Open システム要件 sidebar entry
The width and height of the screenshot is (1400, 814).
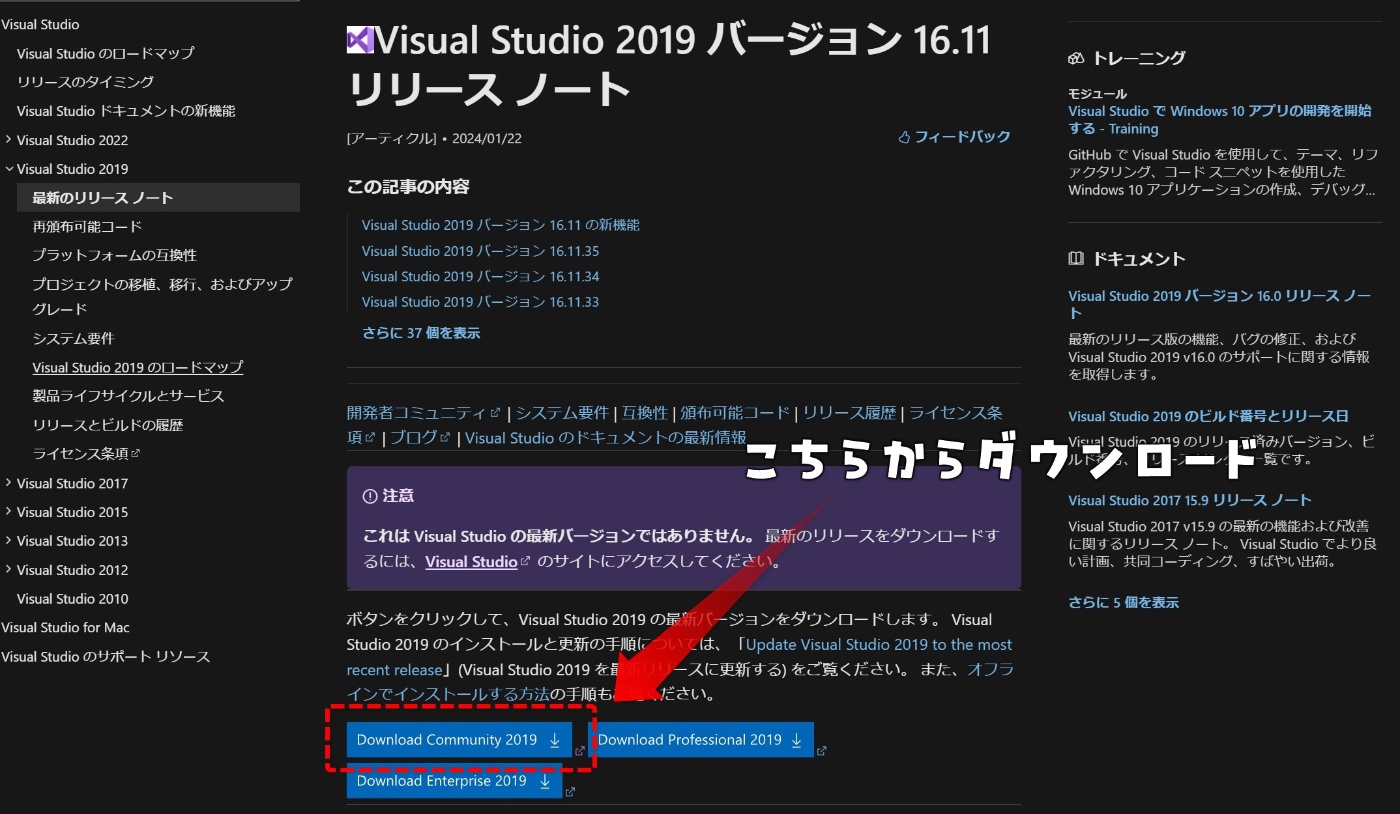[x=73, y=338]
